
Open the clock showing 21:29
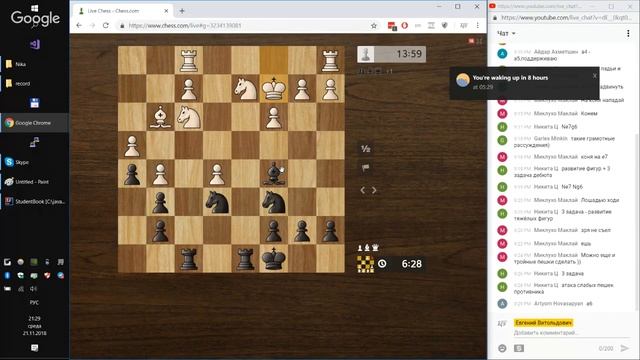coord(35,325)
